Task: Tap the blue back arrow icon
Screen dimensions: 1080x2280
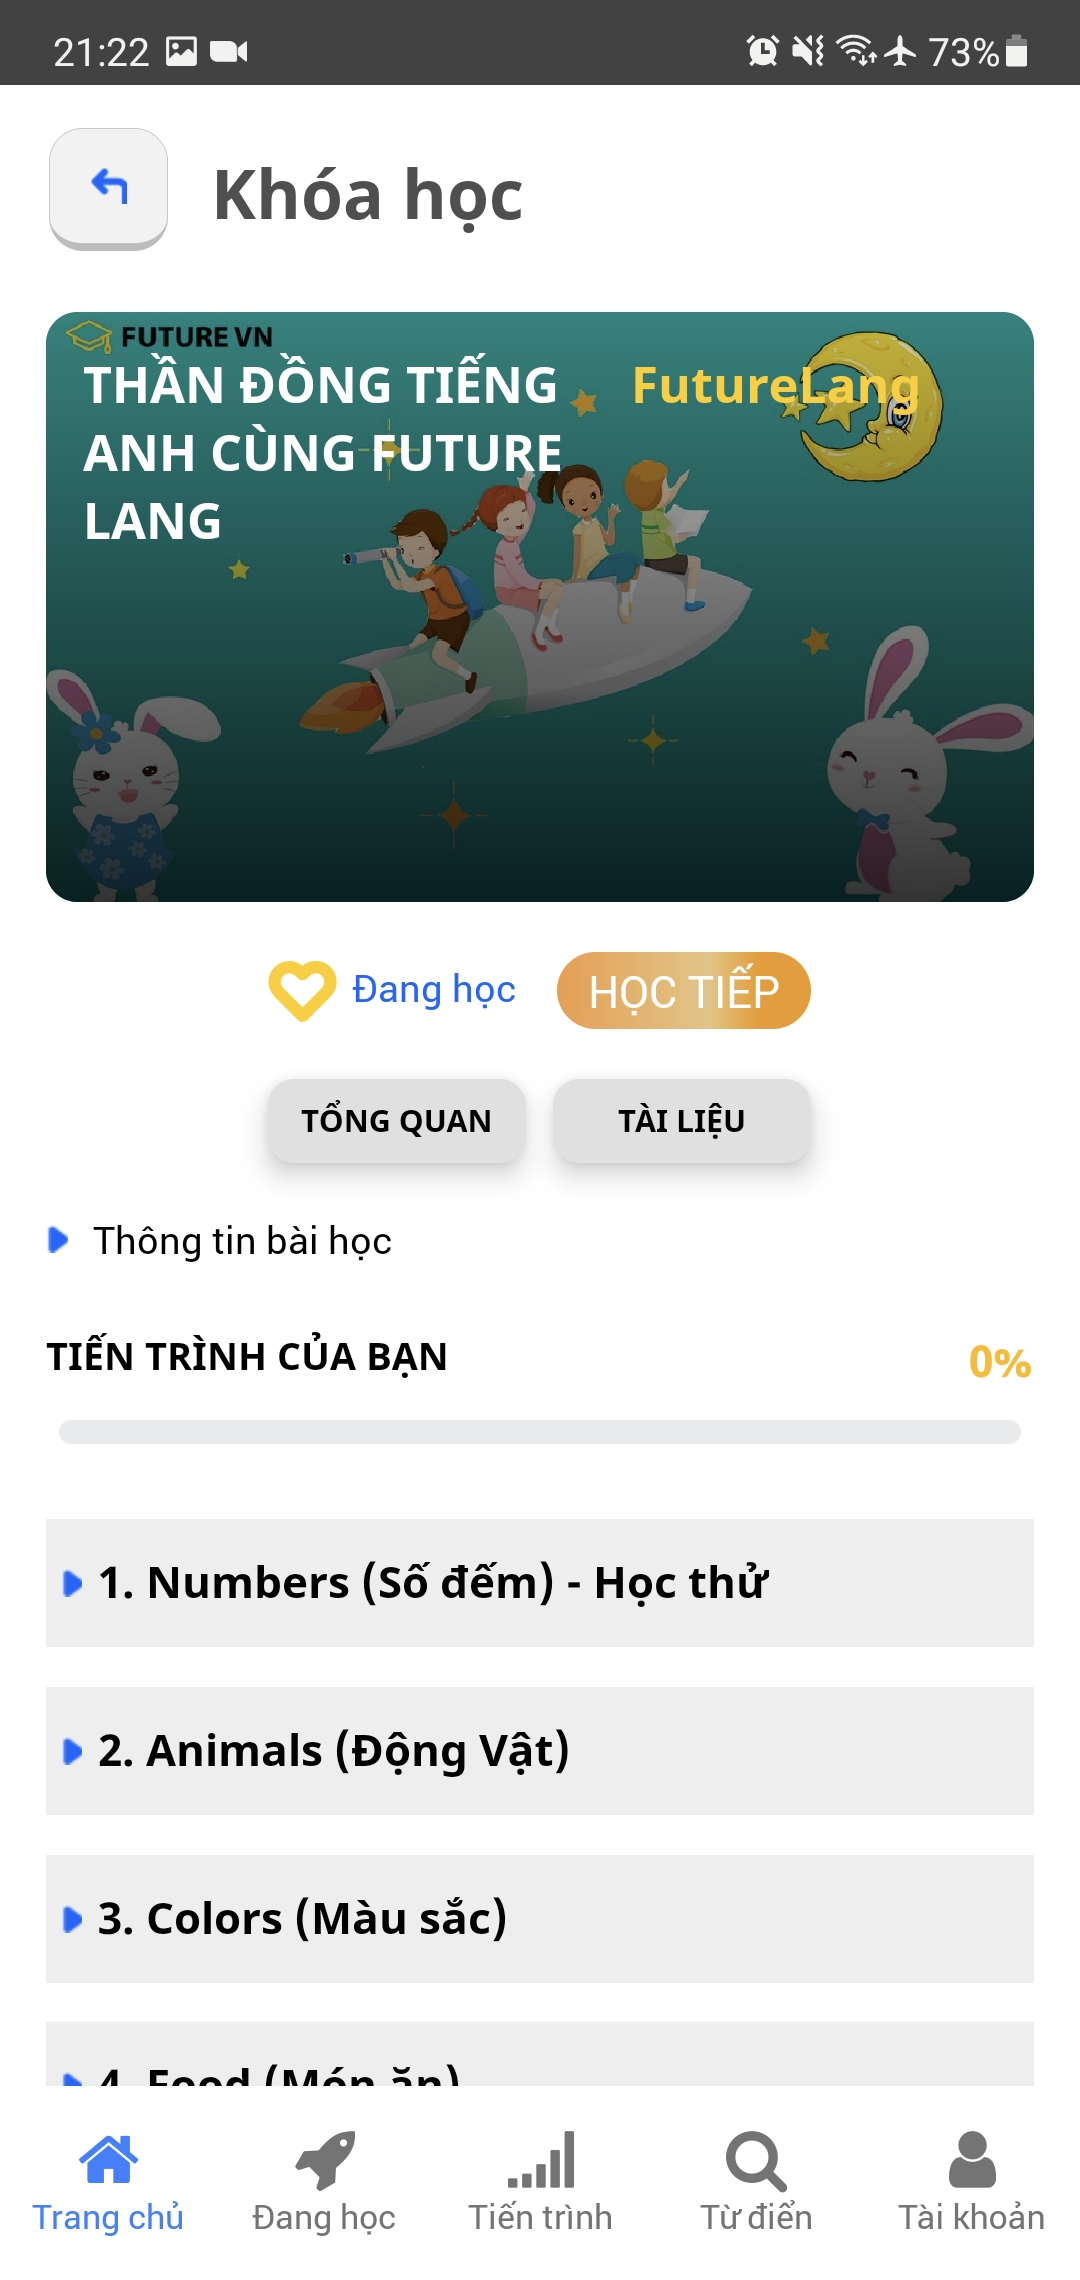Action: click(x=109, y=187)
